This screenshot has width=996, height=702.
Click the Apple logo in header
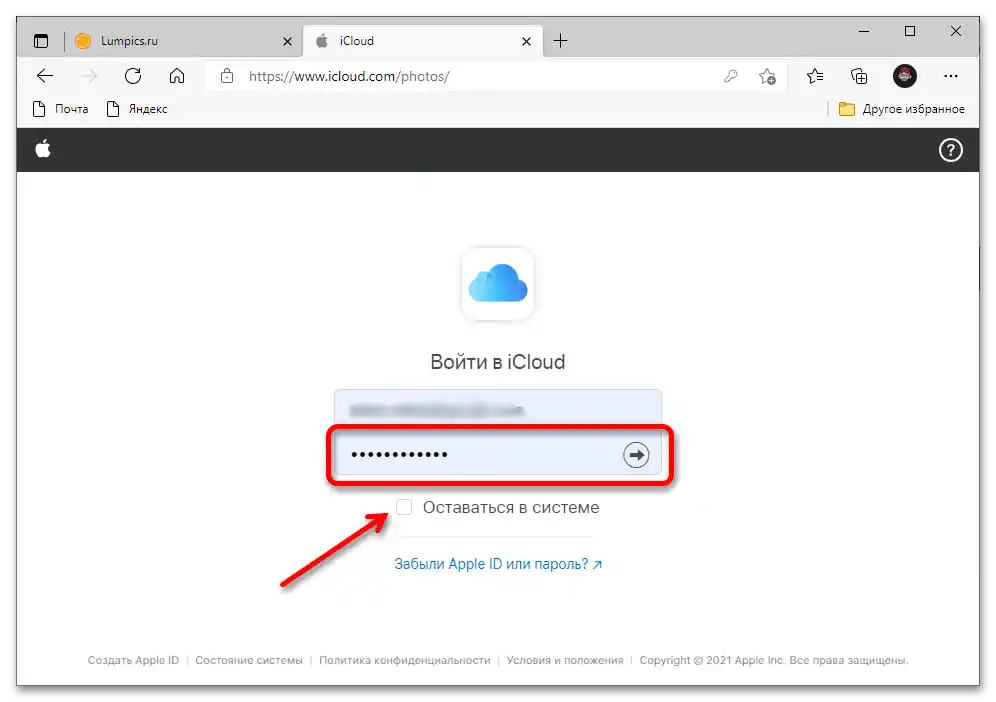tap(43, 149)
